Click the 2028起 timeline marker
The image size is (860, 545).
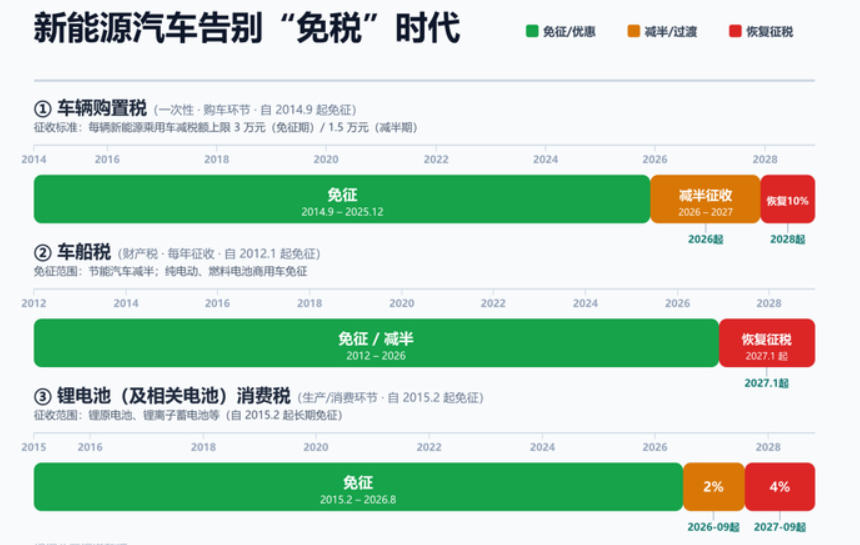[x=788, y=239]
